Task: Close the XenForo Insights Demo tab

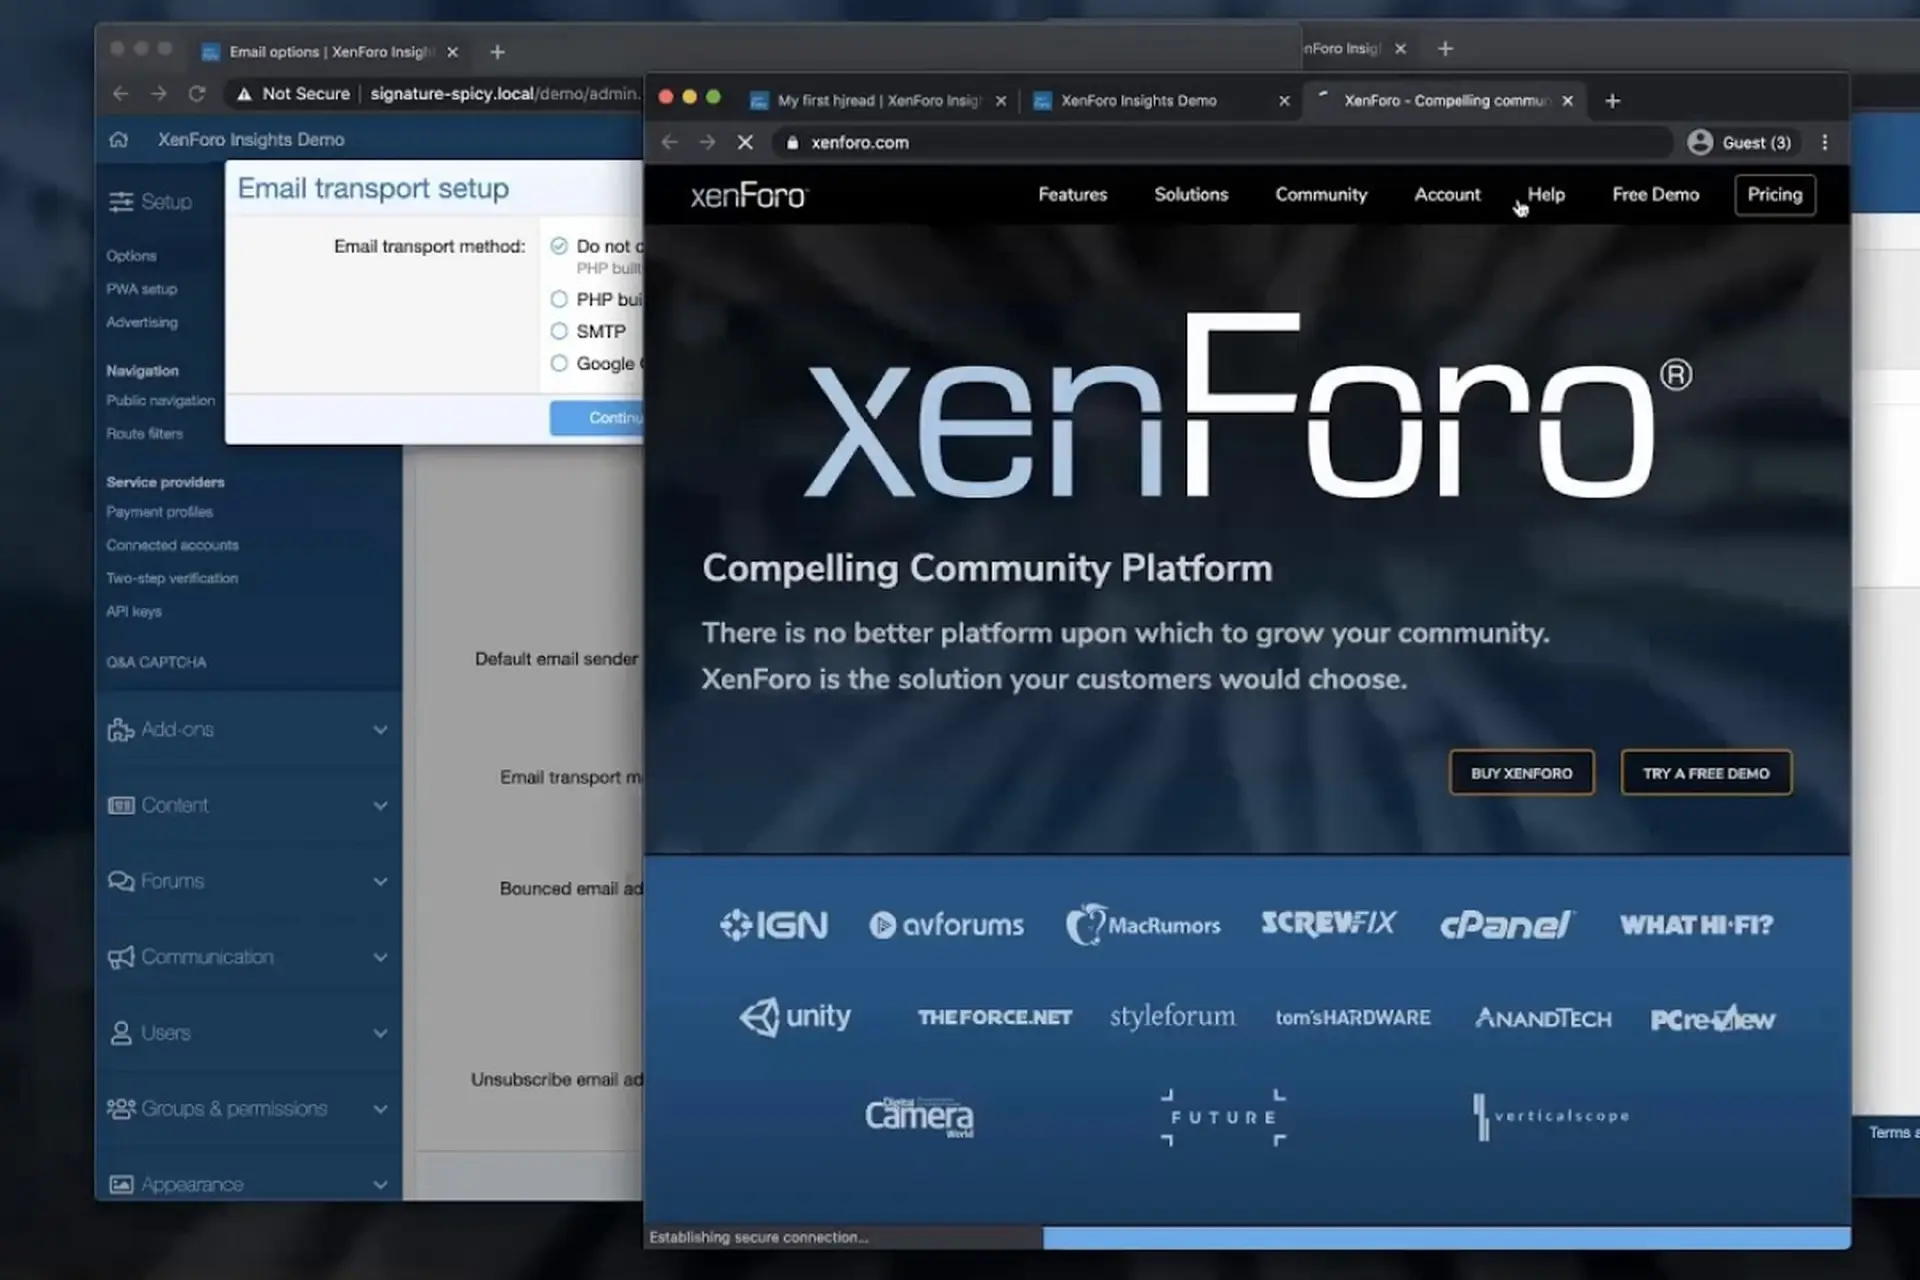Action: coord(1284,101)
